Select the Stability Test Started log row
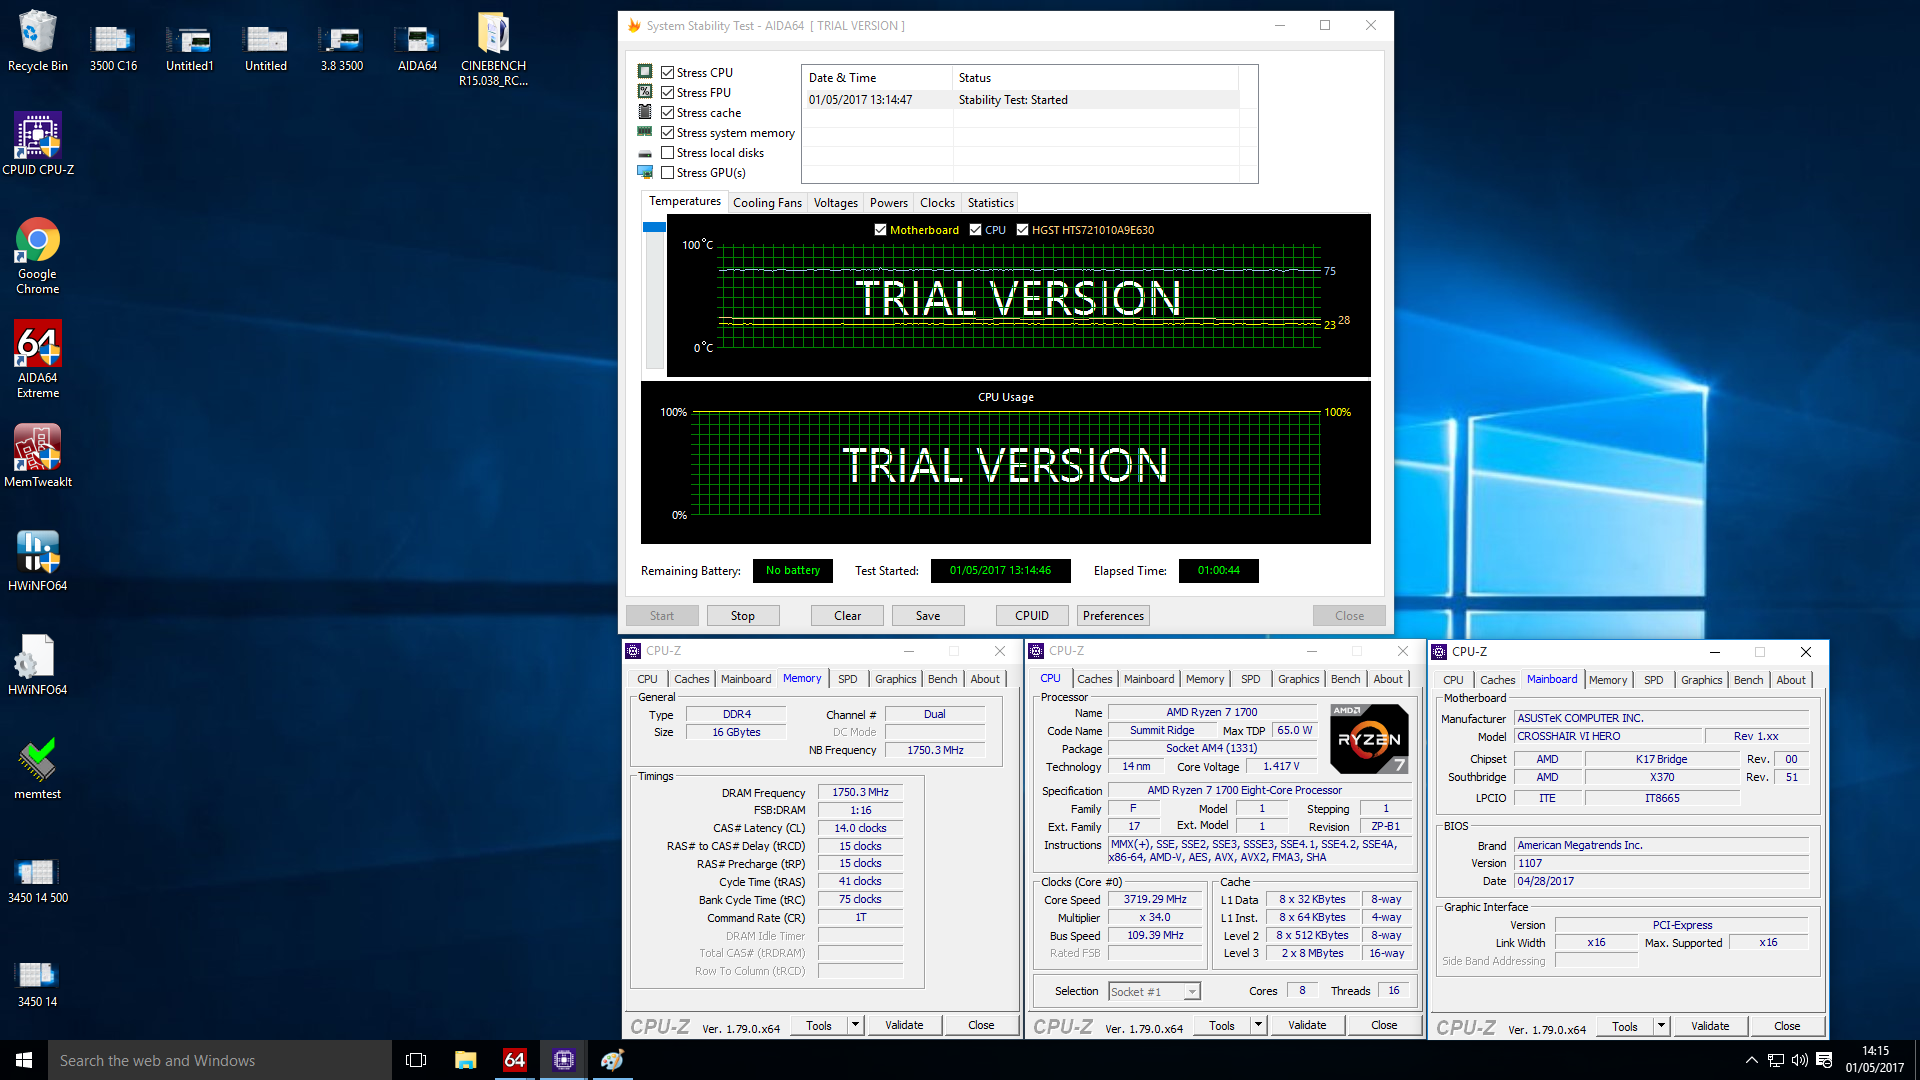 1022,100
